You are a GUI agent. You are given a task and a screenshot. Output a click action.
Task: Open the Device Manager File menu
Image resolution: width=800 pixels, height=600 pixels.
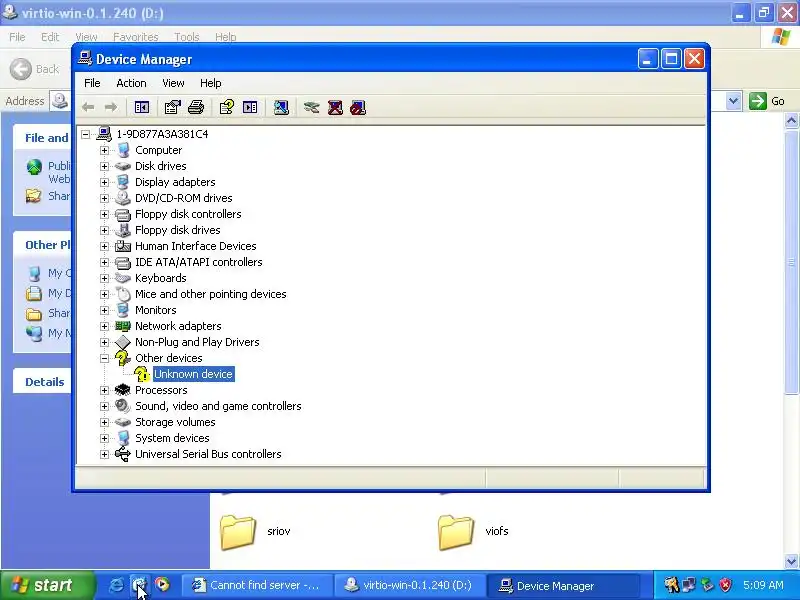(92, 83)
